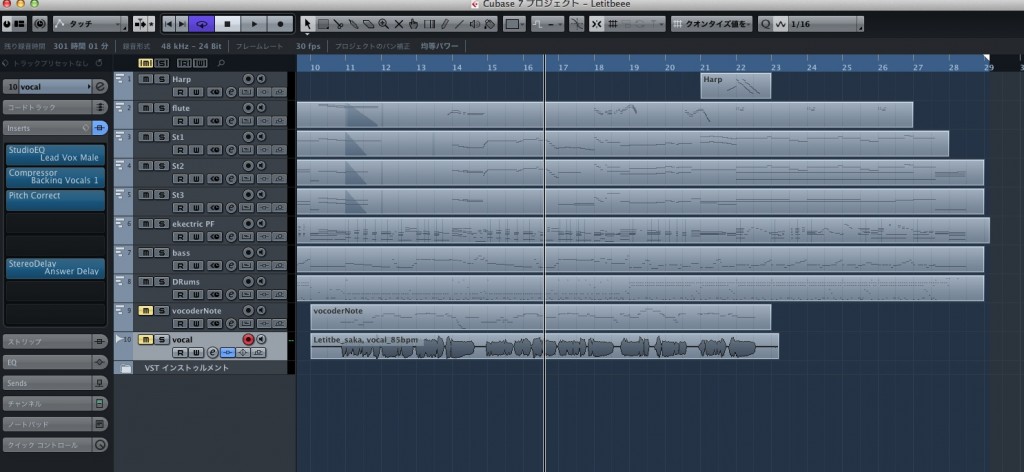Screen dimensions: 1024x472
Task: Open channel settings 'e' on bass track
Action: click(231, 266)
